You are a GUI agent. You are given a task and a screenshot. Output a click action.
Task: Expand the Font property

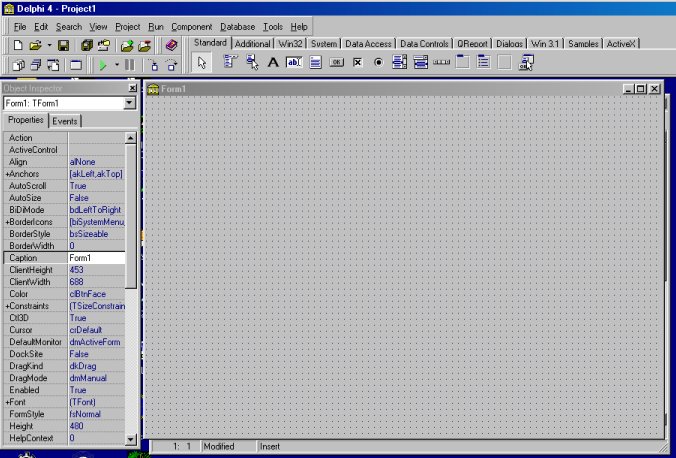[x=7, y=402]
